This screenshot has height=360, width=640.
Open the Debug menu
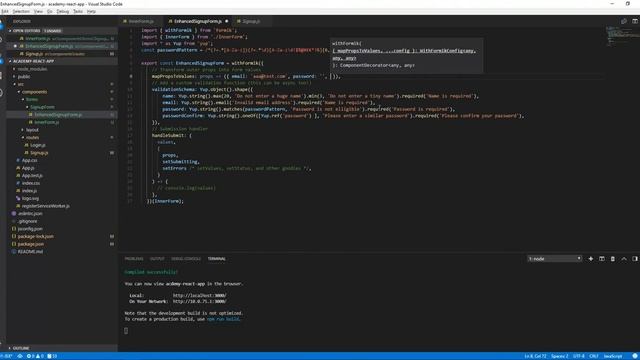click(x=62, y=11)
